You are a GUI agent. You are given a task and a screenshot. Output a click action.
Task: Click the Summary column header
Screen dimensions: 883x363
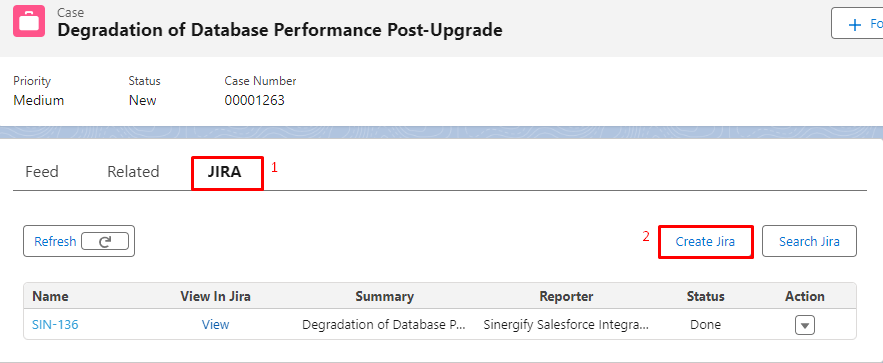[385, 297]
